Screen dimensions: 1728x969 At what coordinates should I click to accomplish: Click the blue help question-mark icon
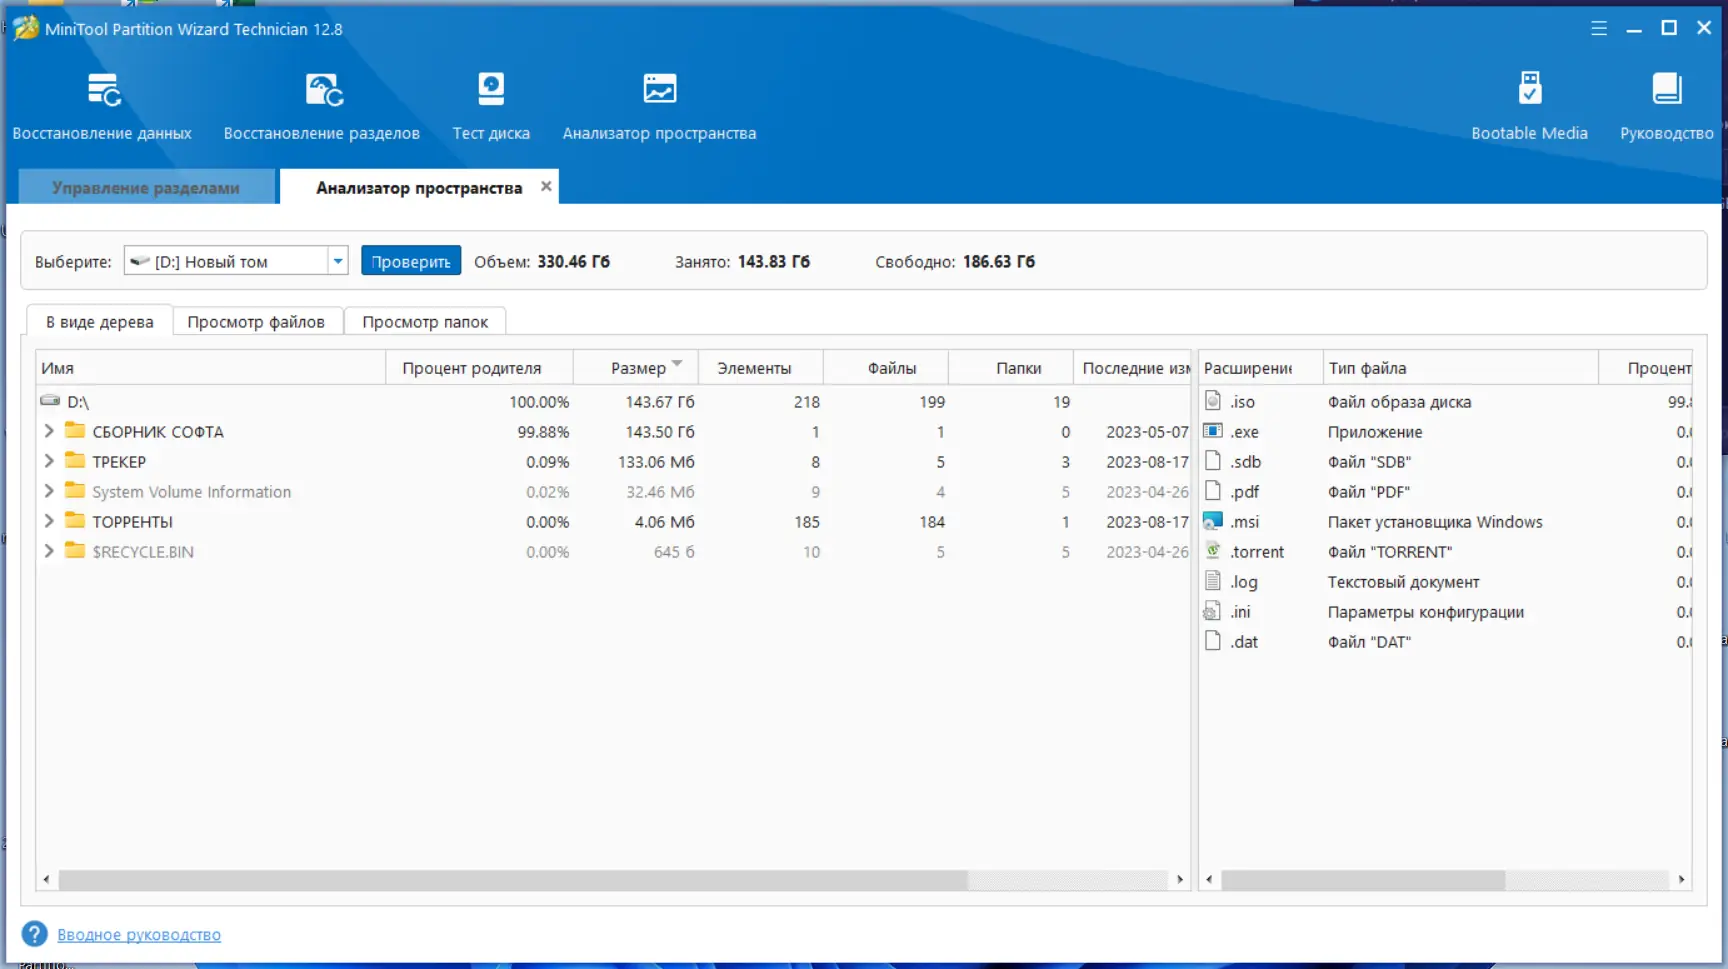coord(34,934)
